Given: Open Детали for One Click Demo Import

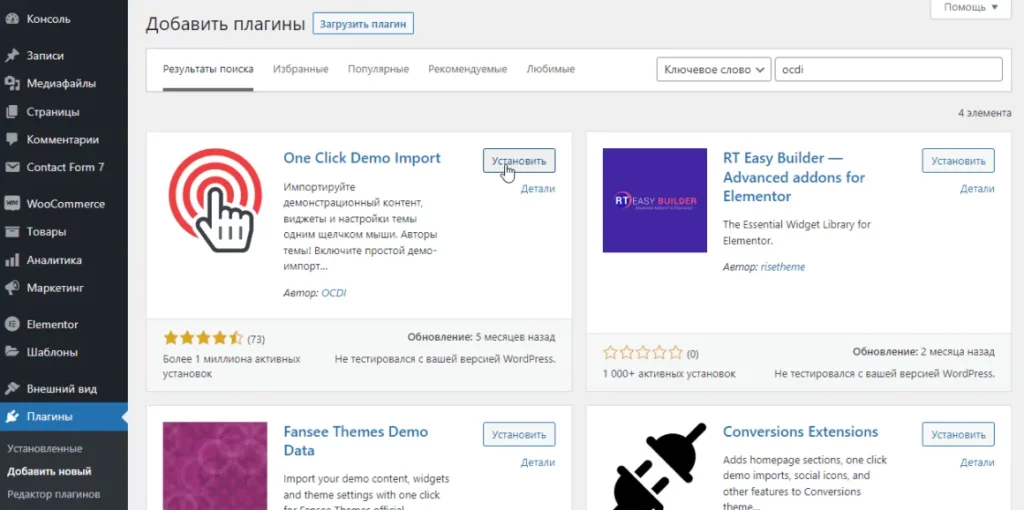Looking at the screenshot, I should click(538, 189).
